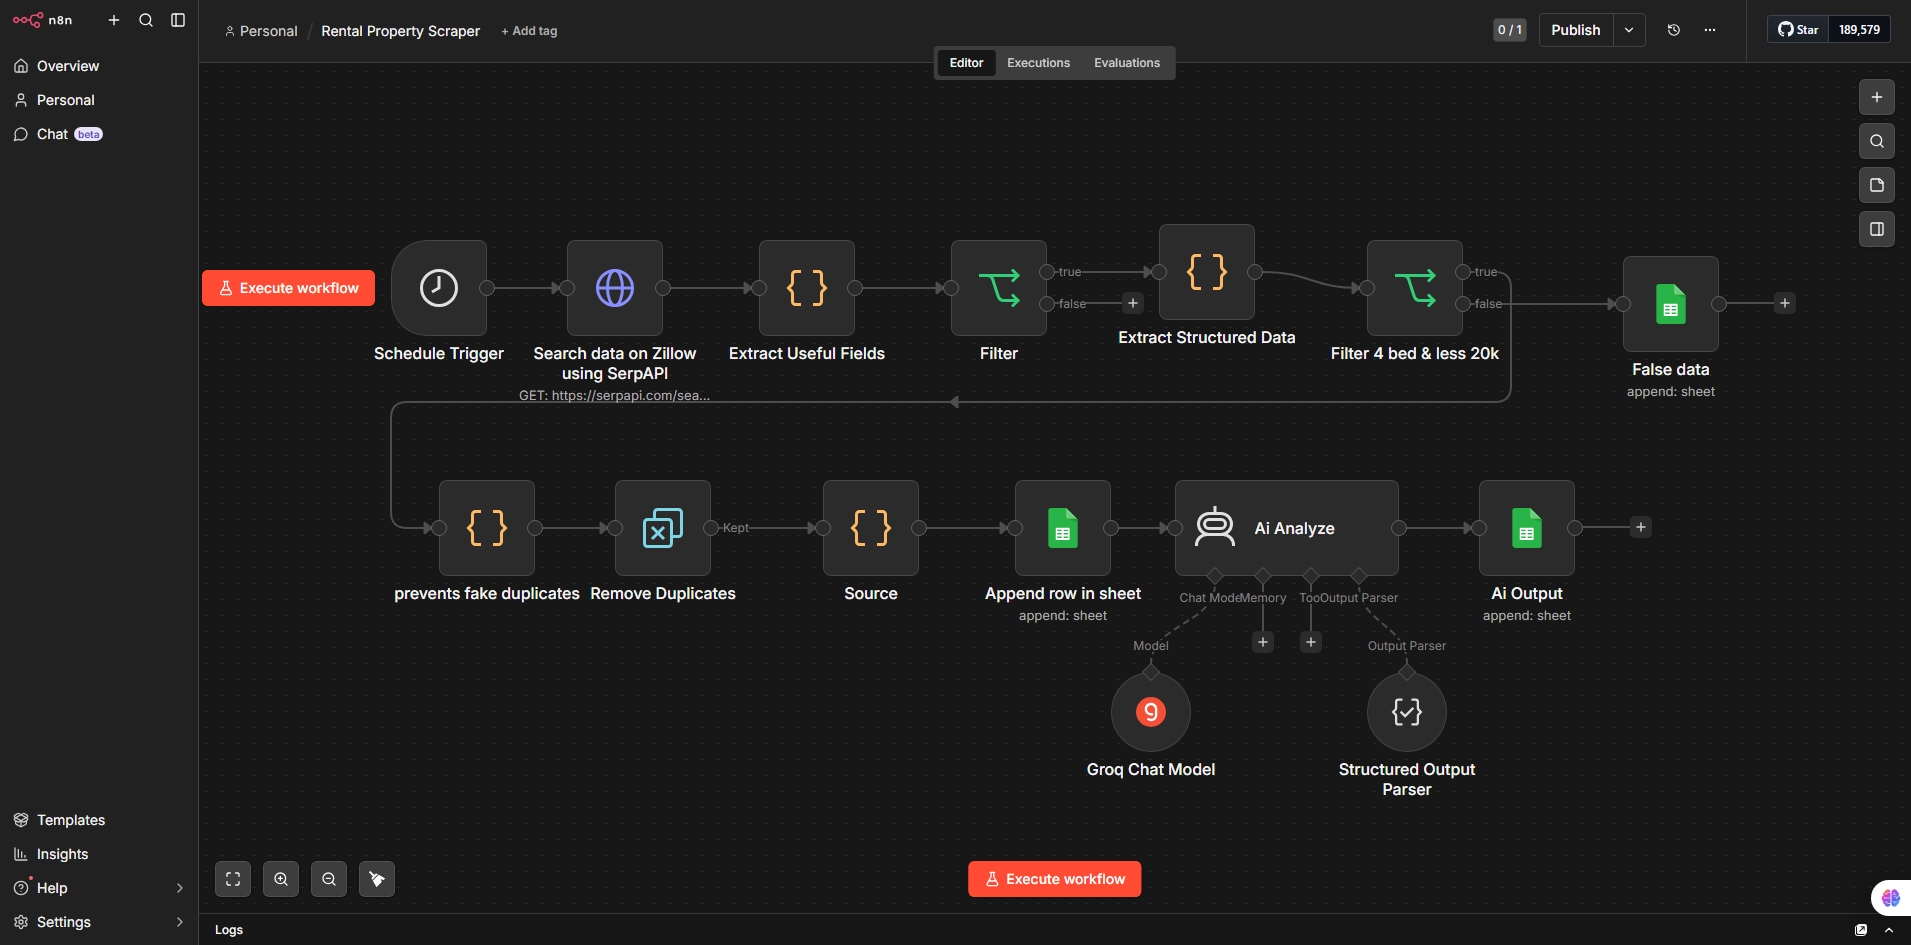
Task: Open the Structured Output Parser node
Action: point(1407,712)
